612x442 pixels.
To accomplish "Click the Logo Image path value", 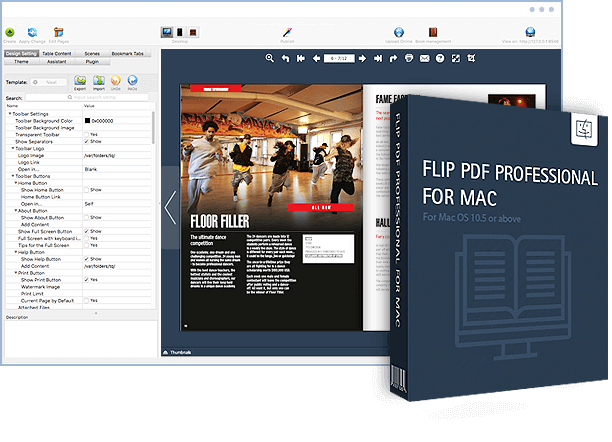I will click(x=100, y=155).
